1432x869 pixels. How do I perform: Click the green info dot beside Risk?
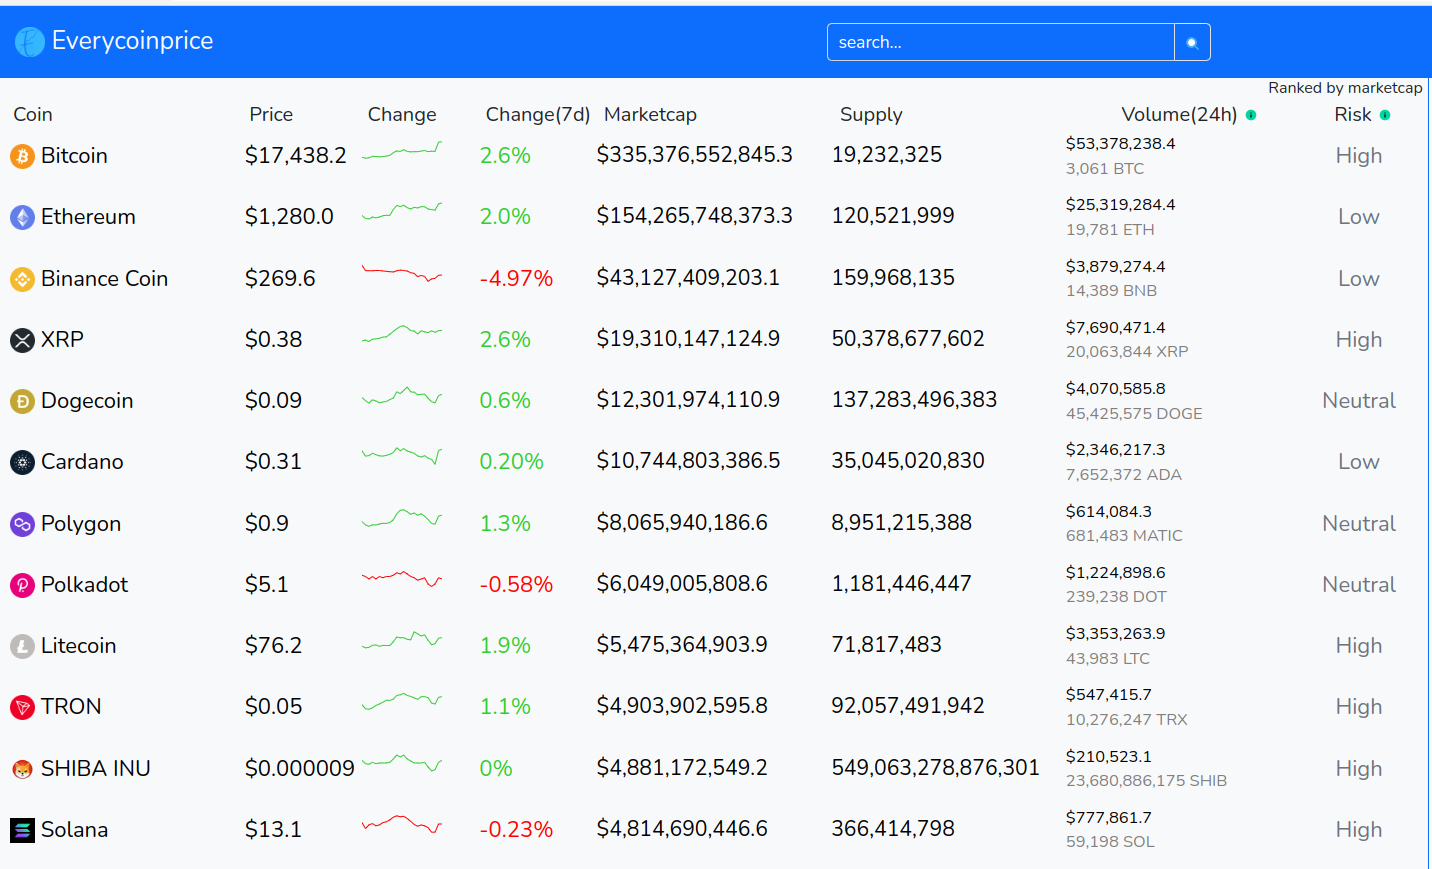1385,115
